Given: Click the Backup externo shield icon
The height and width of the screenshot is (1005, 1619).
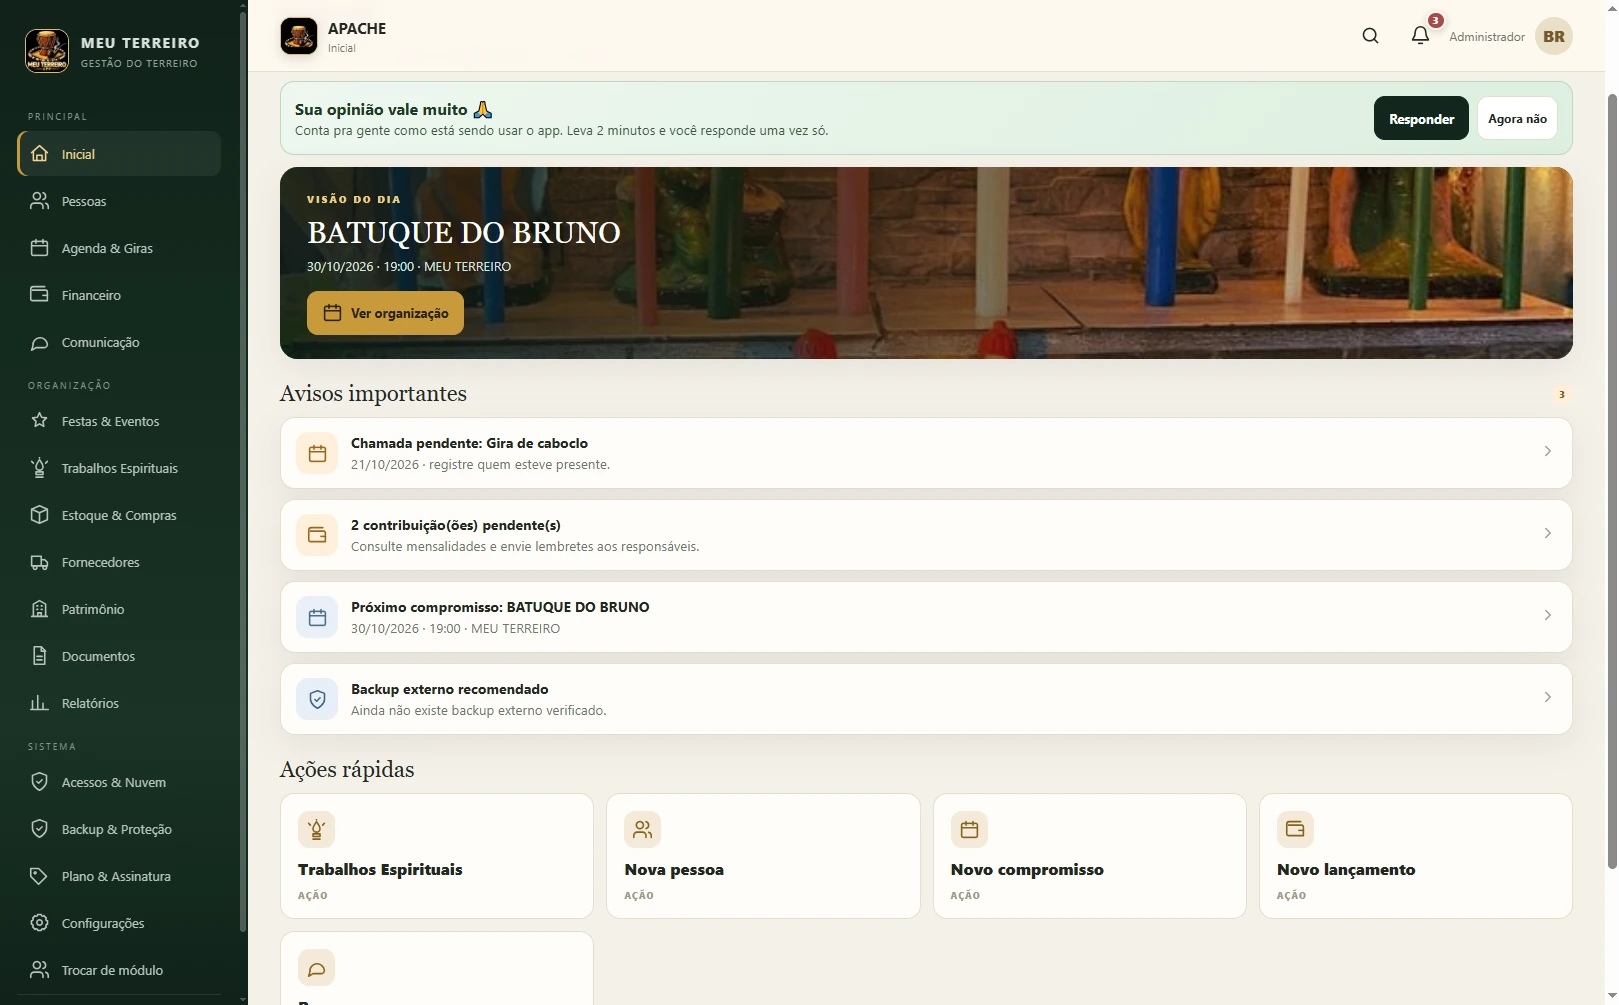Looking at the screenshot, I should 317,699.
